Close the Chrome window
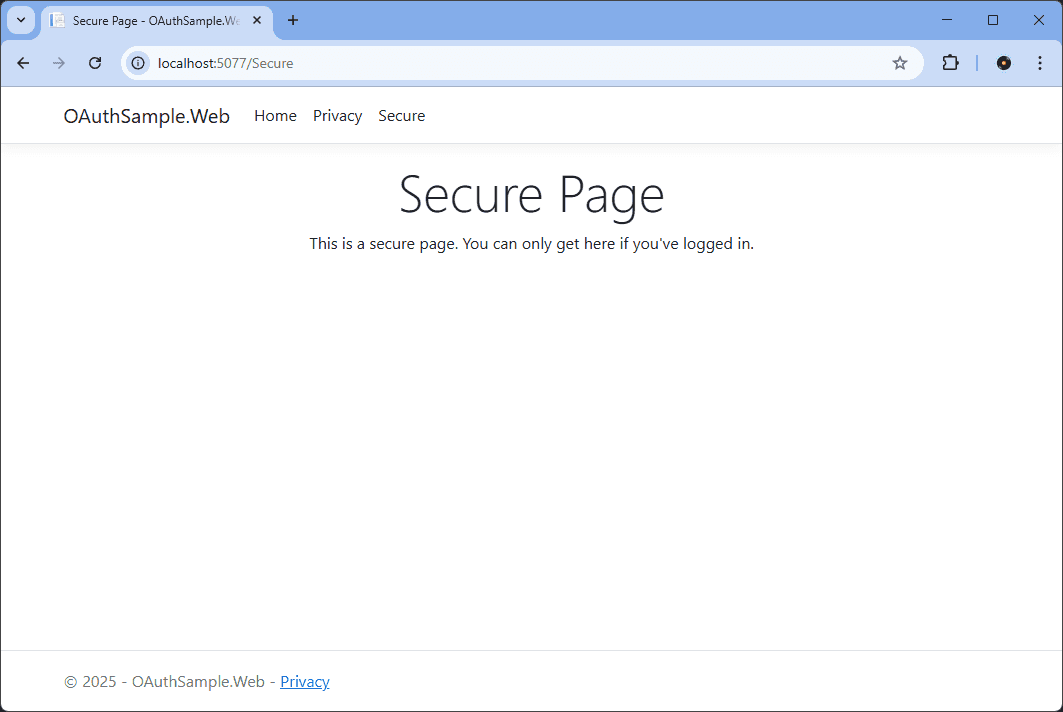This screenshot has height=712, width=1063. 1039,20
